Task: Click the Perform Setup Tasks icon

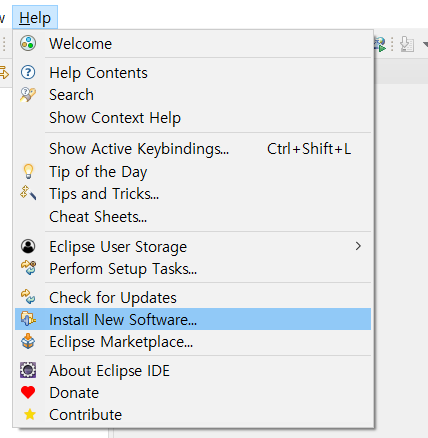Action: [28, 268]
